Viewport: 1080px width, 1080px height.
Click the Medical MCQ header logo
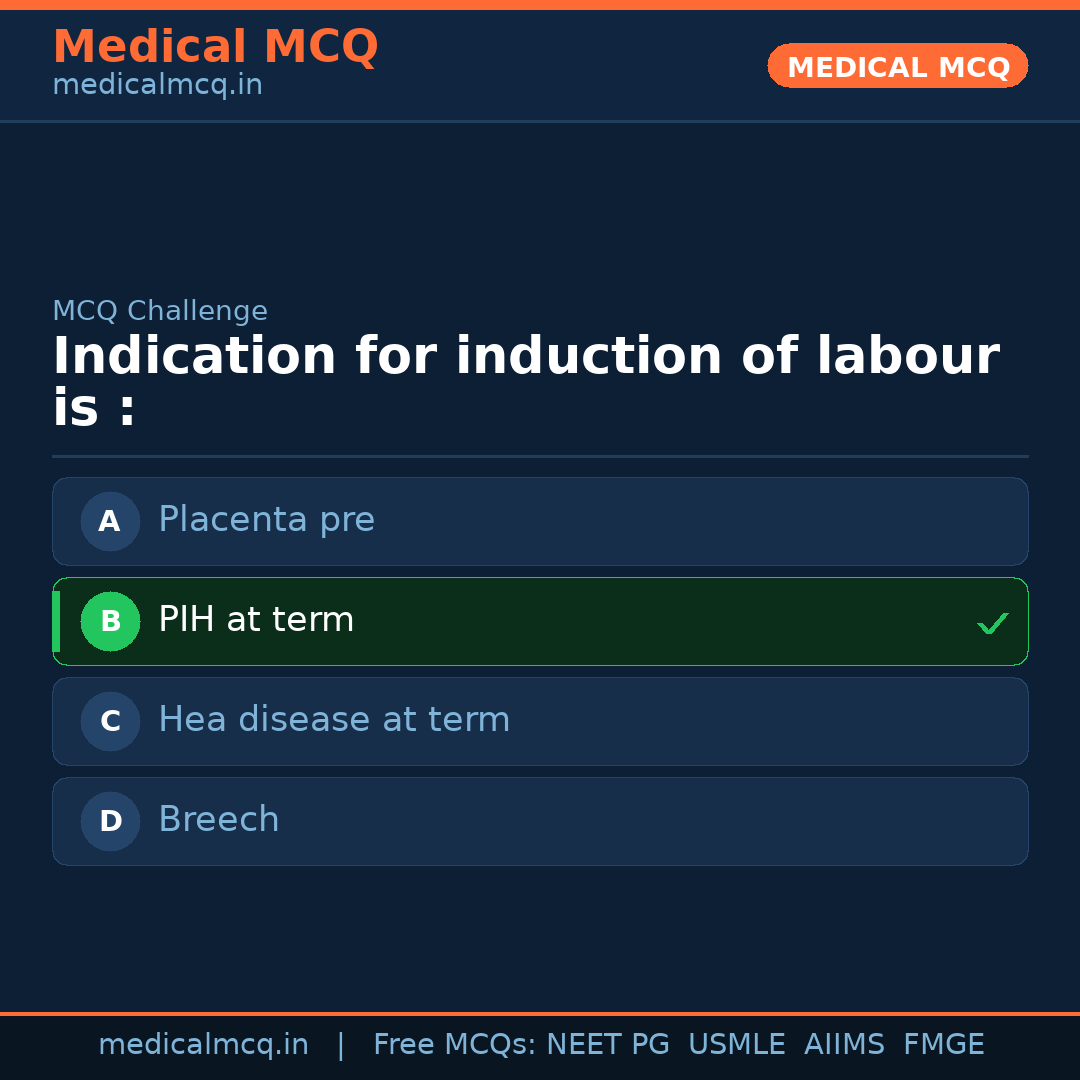coord(215,46)
